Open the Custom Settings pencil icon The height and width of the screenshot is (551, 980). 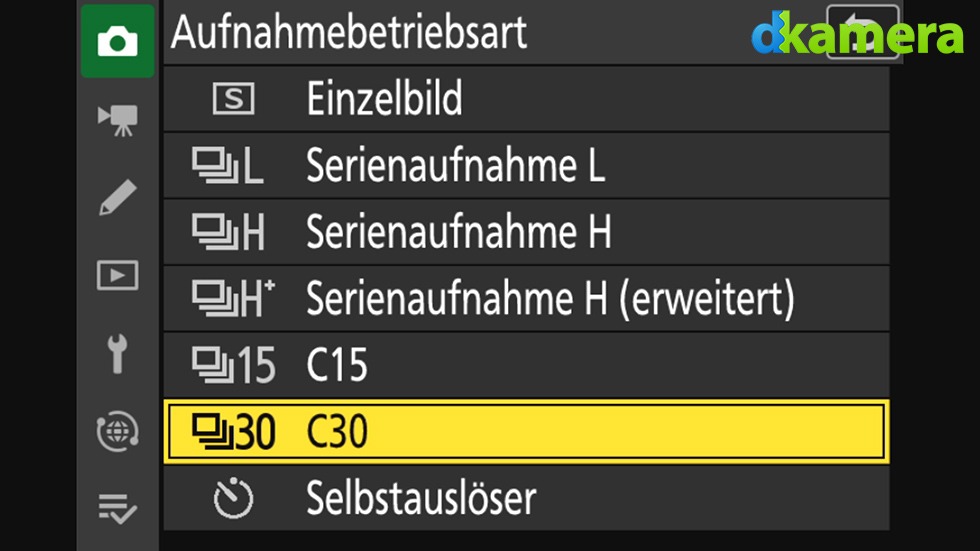[118, 197]
